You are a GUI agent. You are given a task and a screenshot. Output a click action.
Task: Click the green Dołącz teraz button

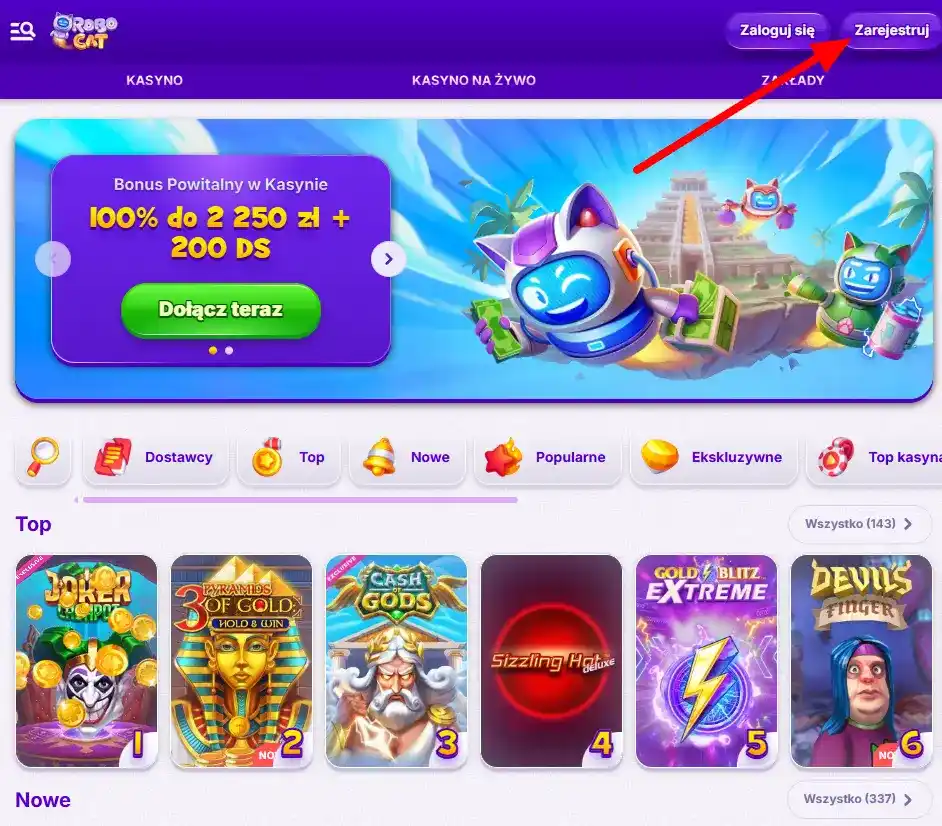(x=221, y=310)
